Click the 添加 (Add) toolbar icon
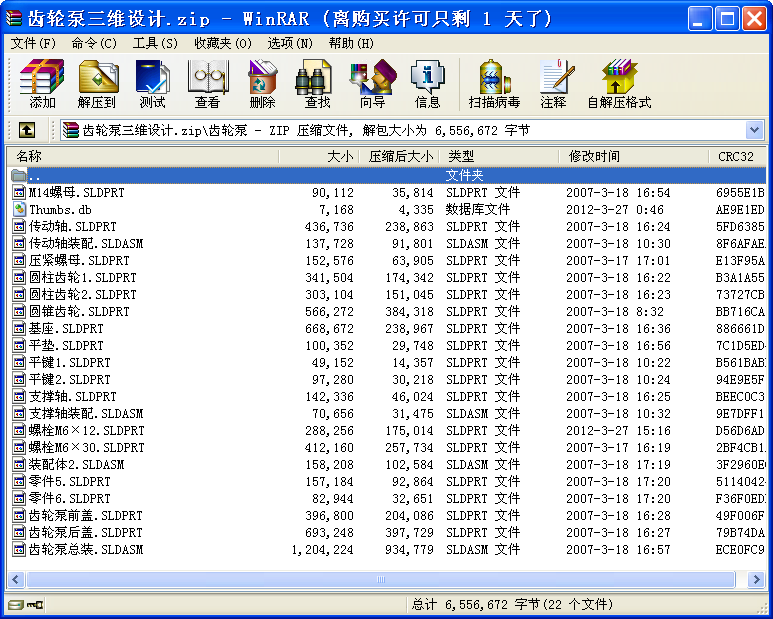 pyautogui.click(x=42, y=84)
